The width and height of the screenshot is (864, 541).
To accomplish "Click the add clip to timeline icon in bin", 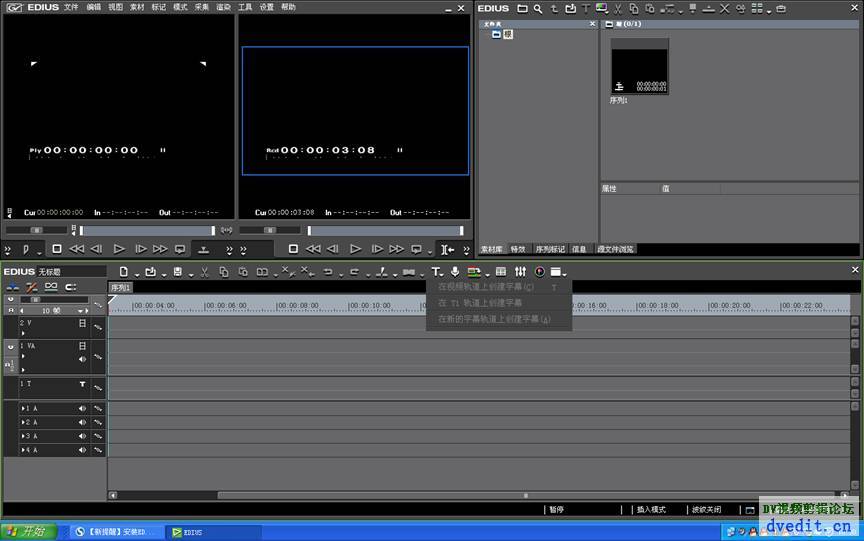I will pos(709,8).
